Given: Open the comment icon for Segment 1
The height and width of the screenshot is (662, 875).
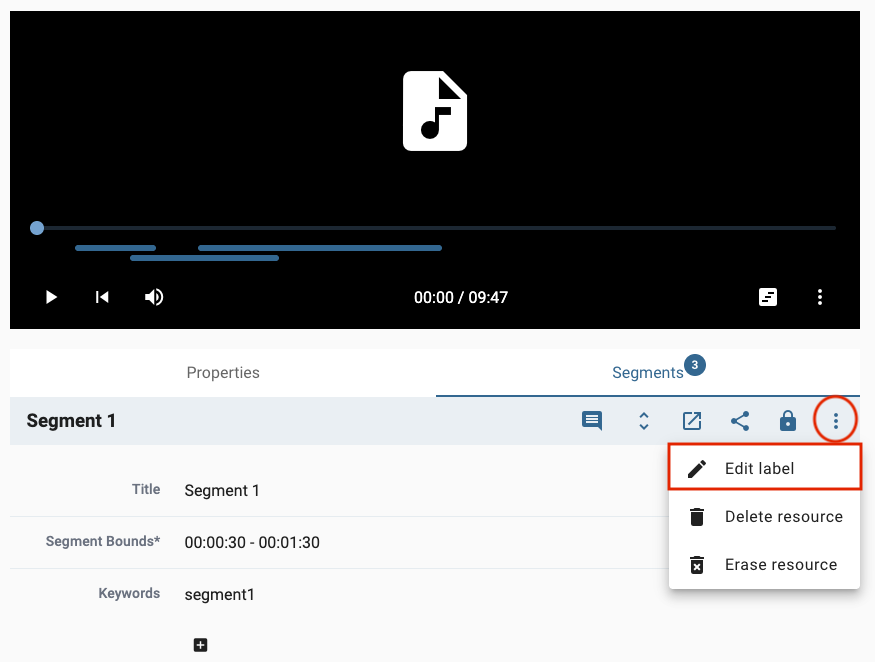Looking at the screenshot, I should 591,420.
